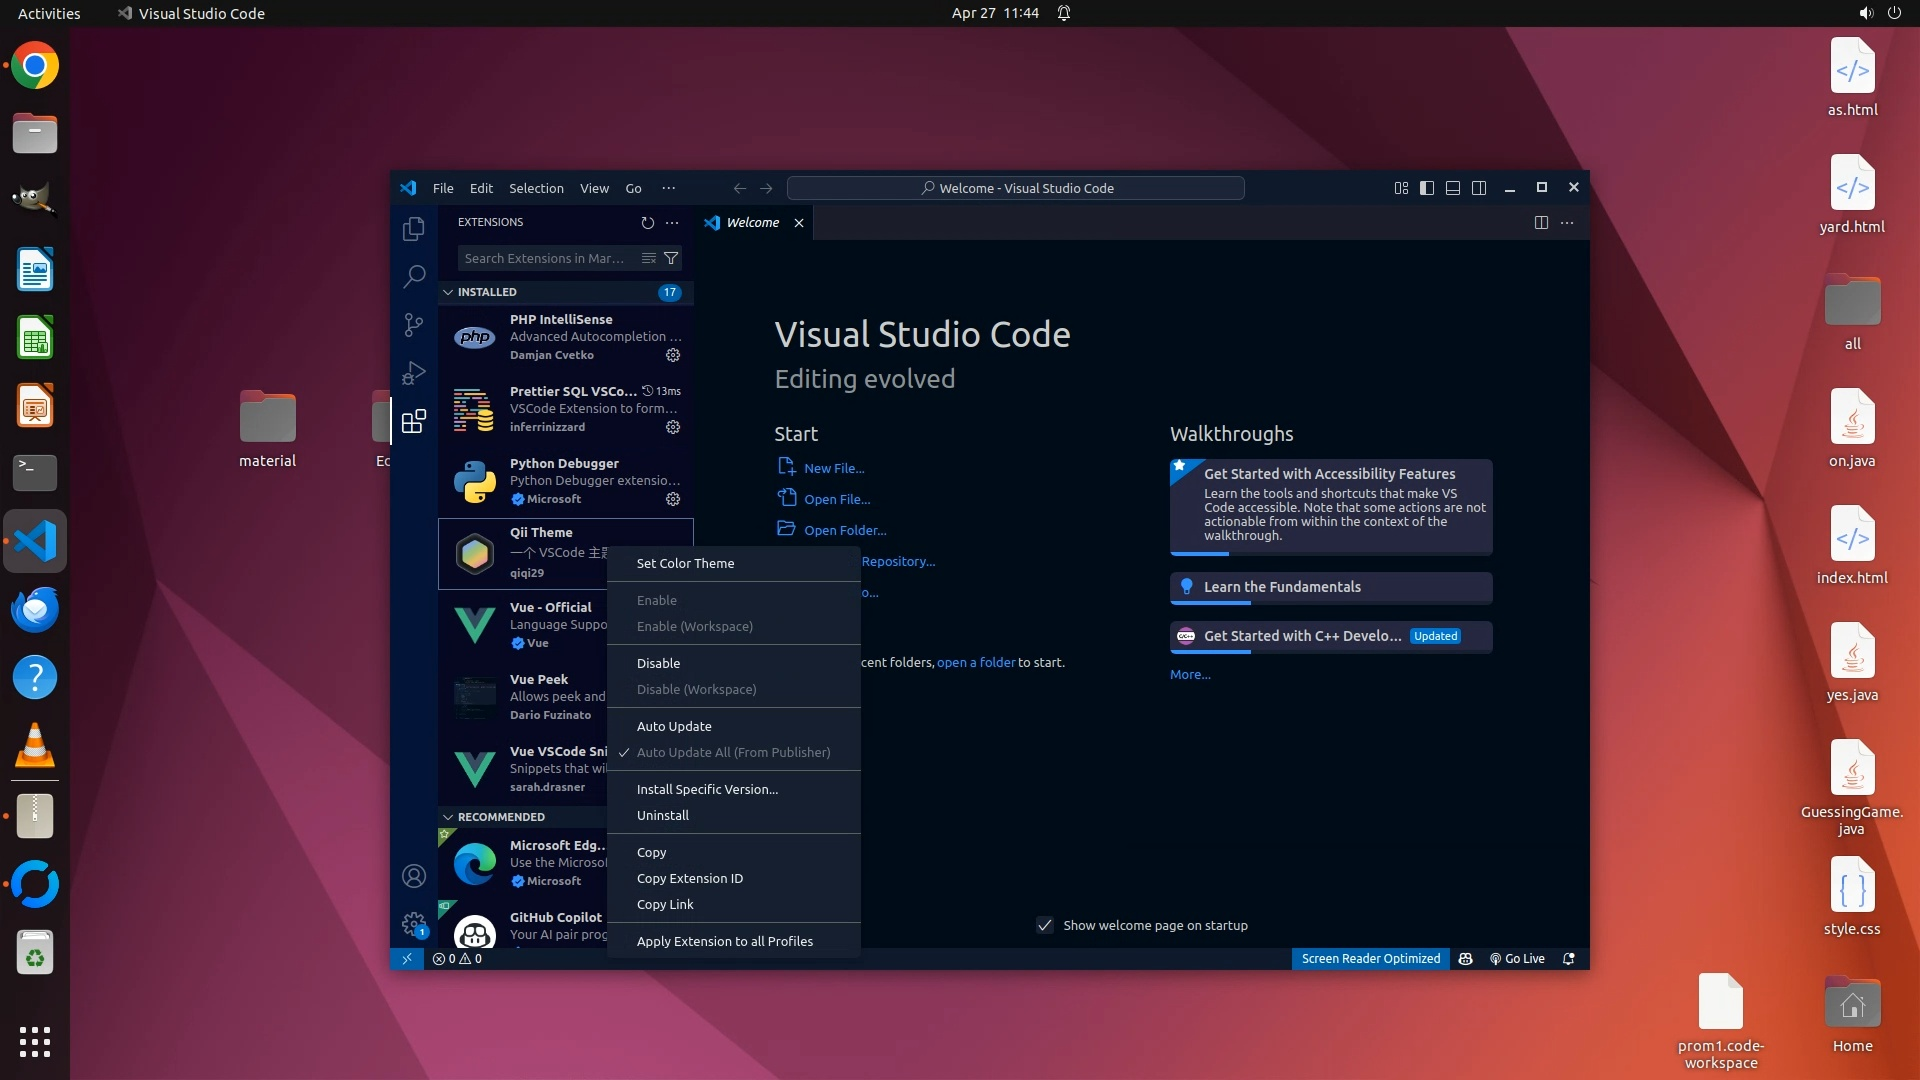Open the Search view icon
Viewport: 1920px width, 1080px height.
point(413,276)
